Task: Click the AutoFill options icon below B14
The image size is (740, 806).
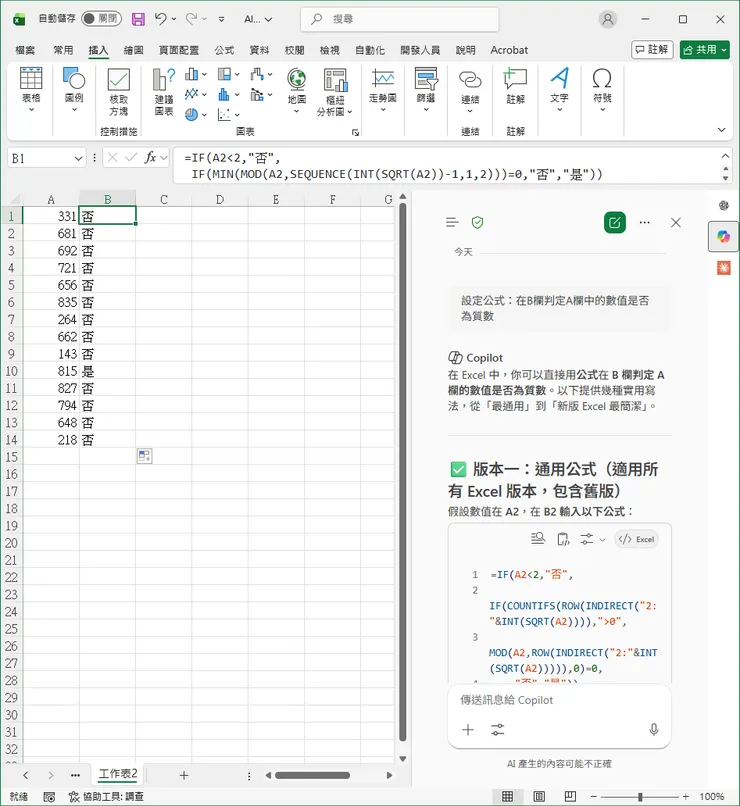Action: pyautogui.click(x=144, y=456)
